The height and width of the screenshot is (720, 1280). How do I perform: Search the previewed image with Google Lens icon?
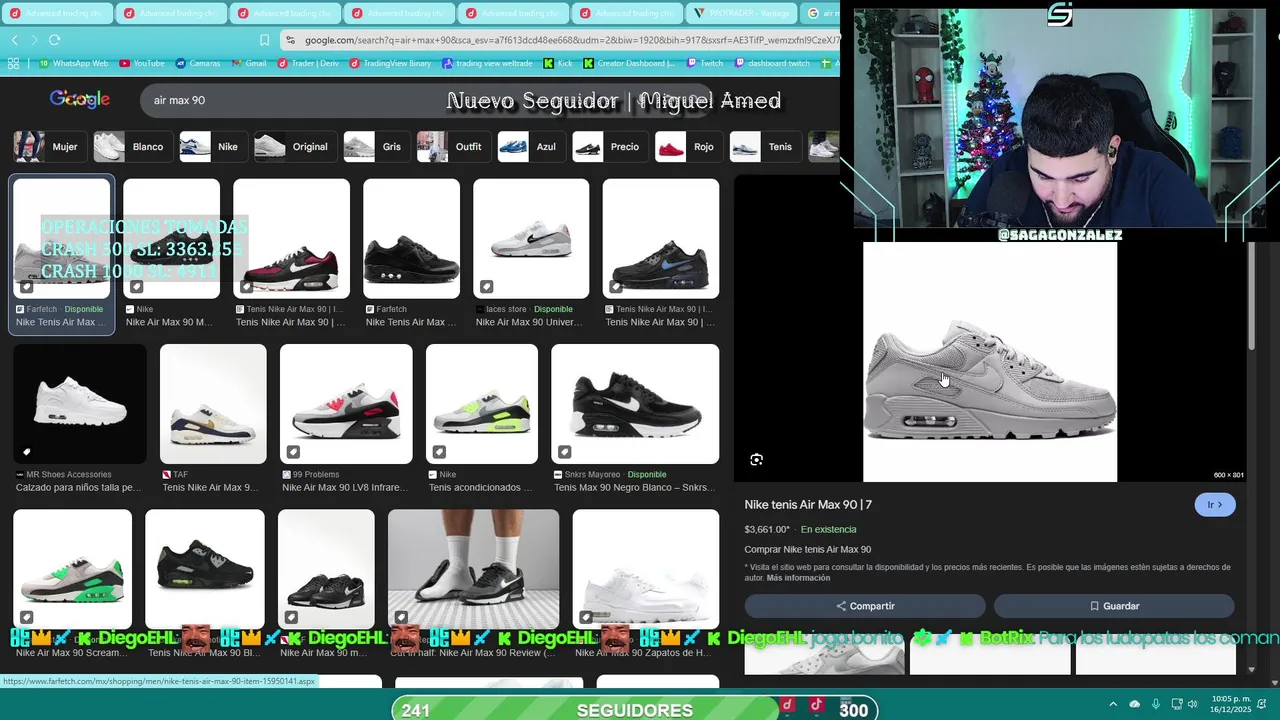[x=756, y=460]
